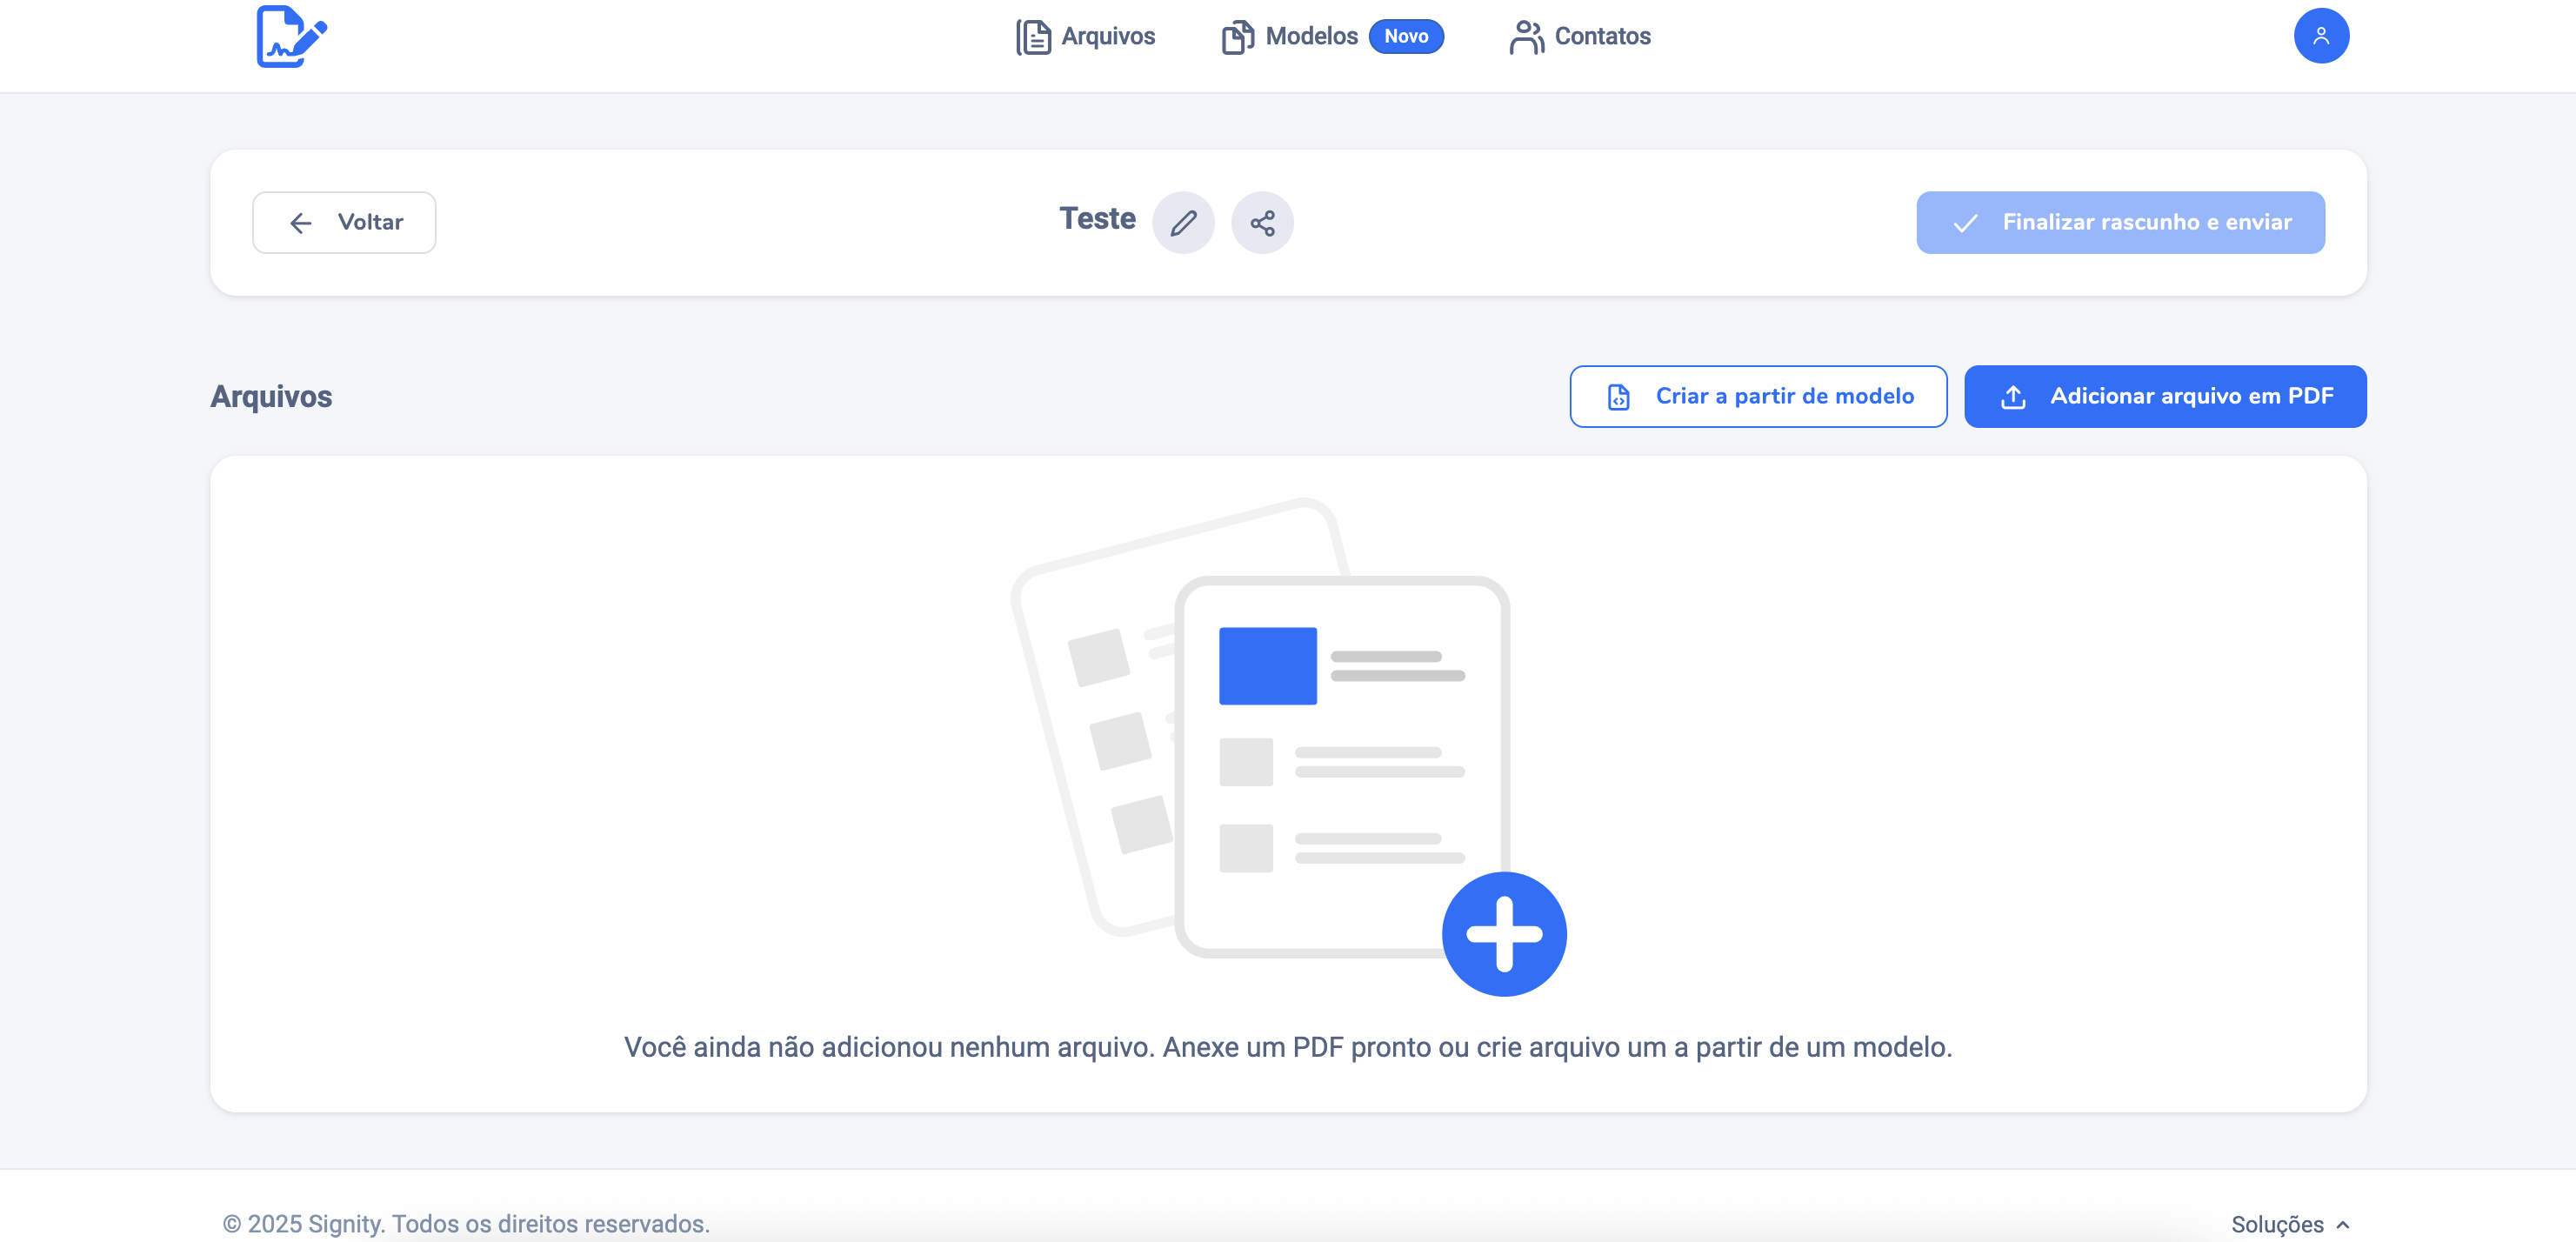Open the Contatos navigation menu
The width and height of the screenshot is (2576, 1242).
tap(1580, 37)
